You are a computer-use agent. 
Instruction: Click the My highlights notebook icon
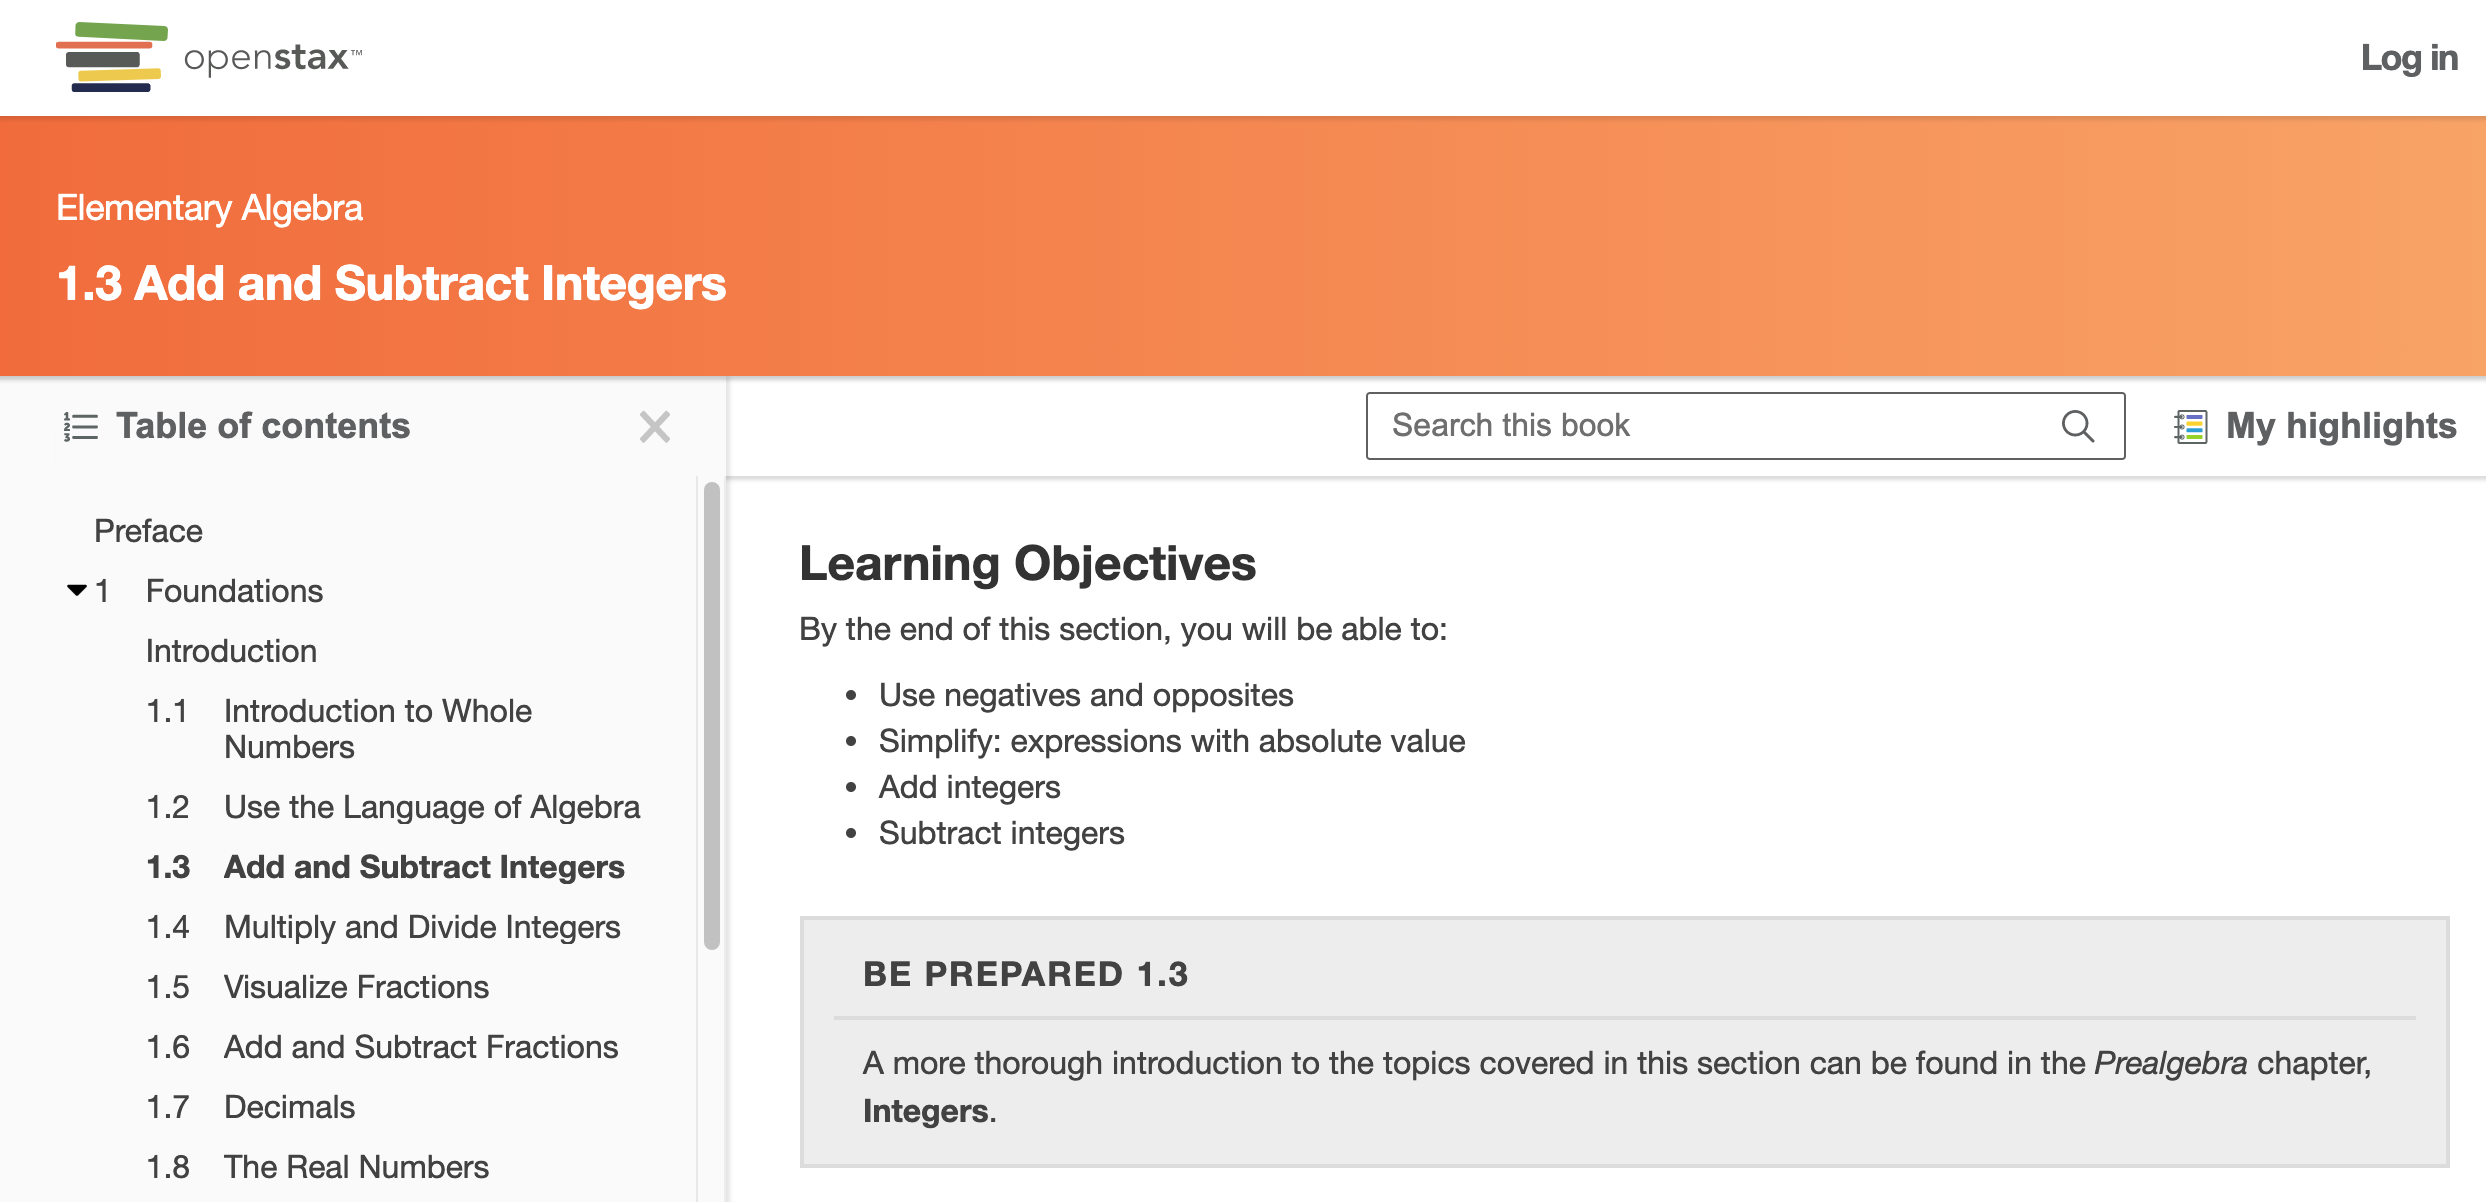(2190, 427)
